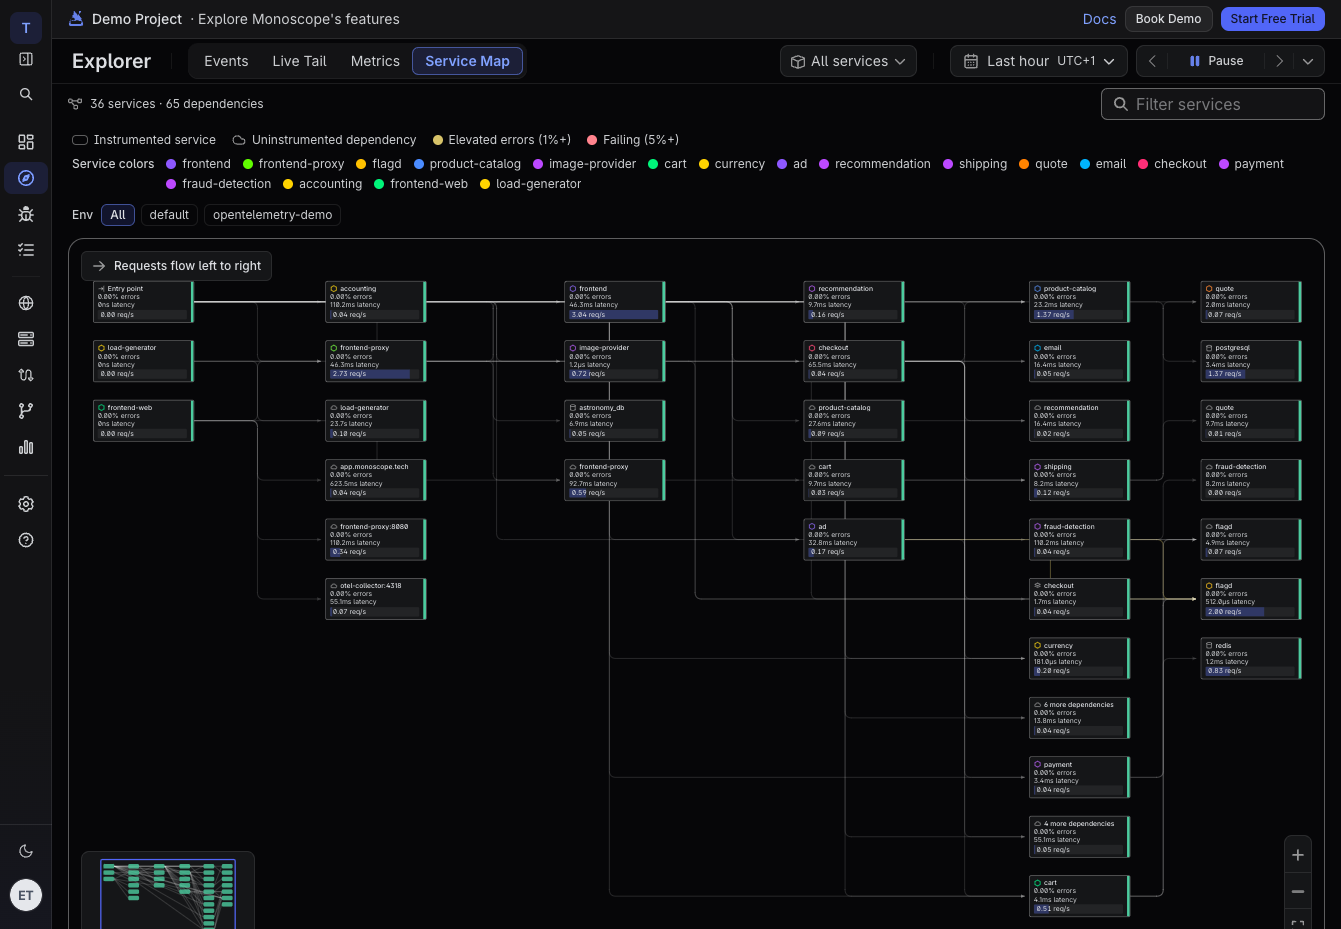
Task: Expand the 6 more dependencies node
Action: tap(1079, 718)
